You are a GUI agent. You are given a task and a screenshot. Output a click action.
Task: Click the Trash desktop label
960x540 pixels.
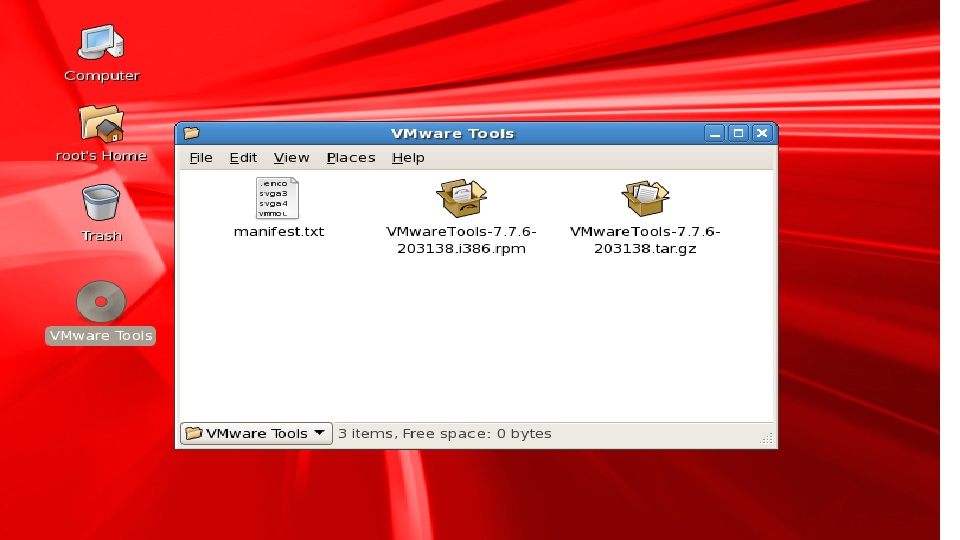click(102, 236)
